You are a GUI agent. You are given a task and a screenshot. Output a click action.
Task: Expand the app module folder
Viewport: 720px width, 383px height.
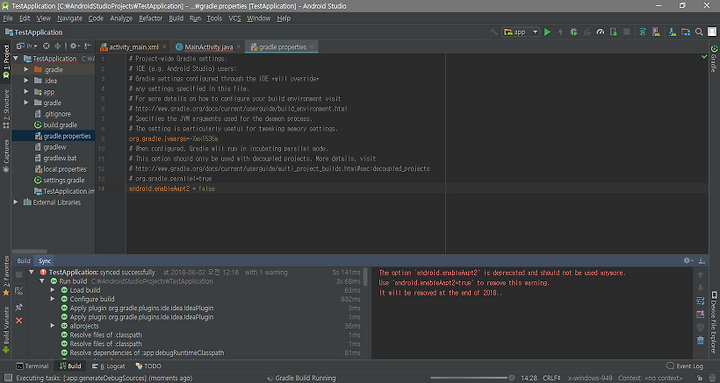(26, 91)
